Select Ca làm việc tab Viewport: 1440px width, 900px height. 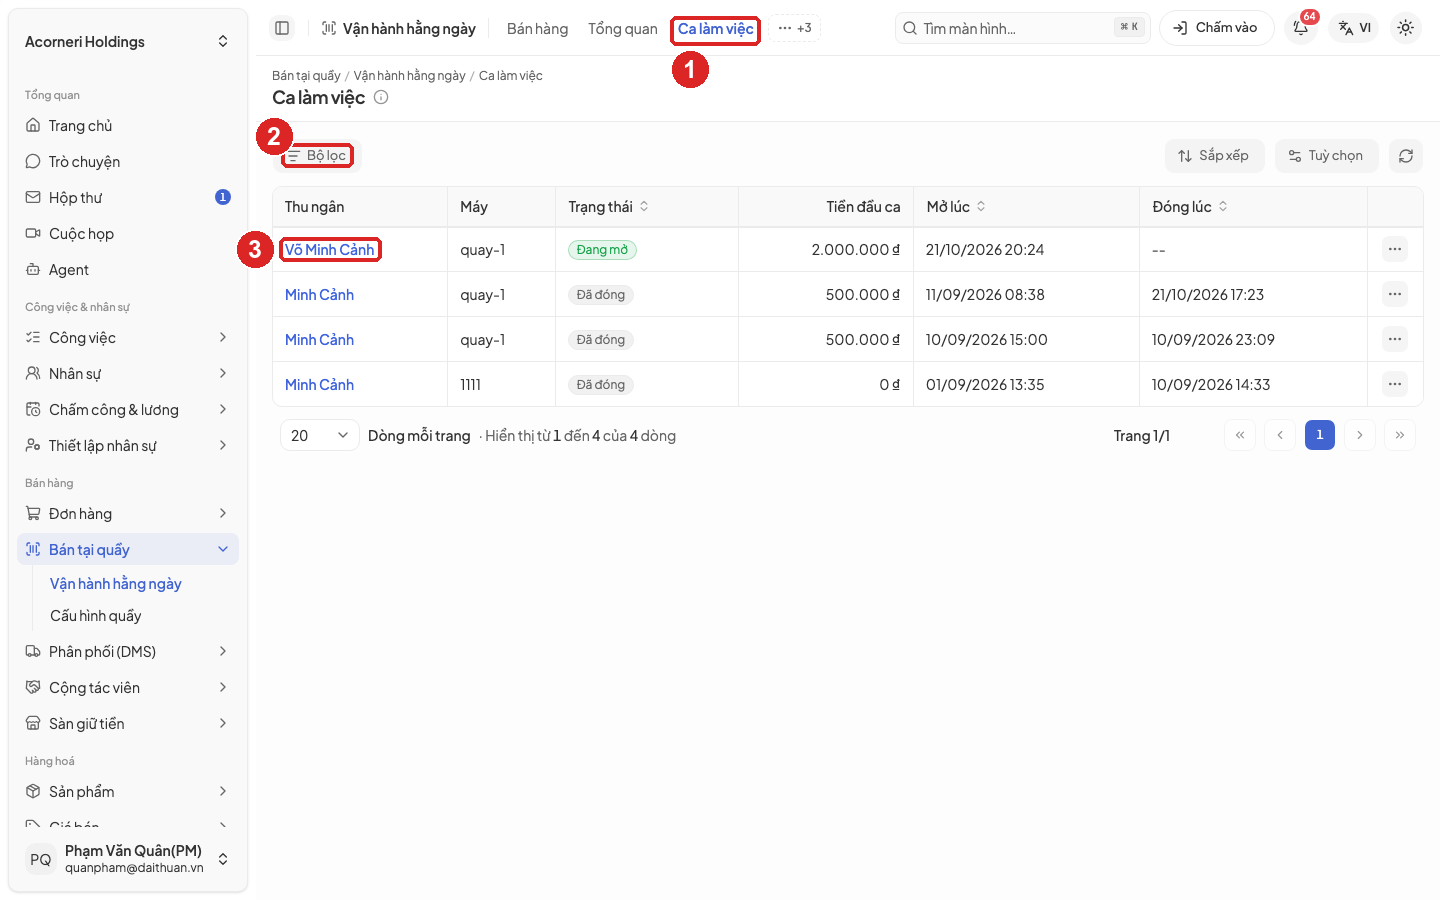coord(716,29)
